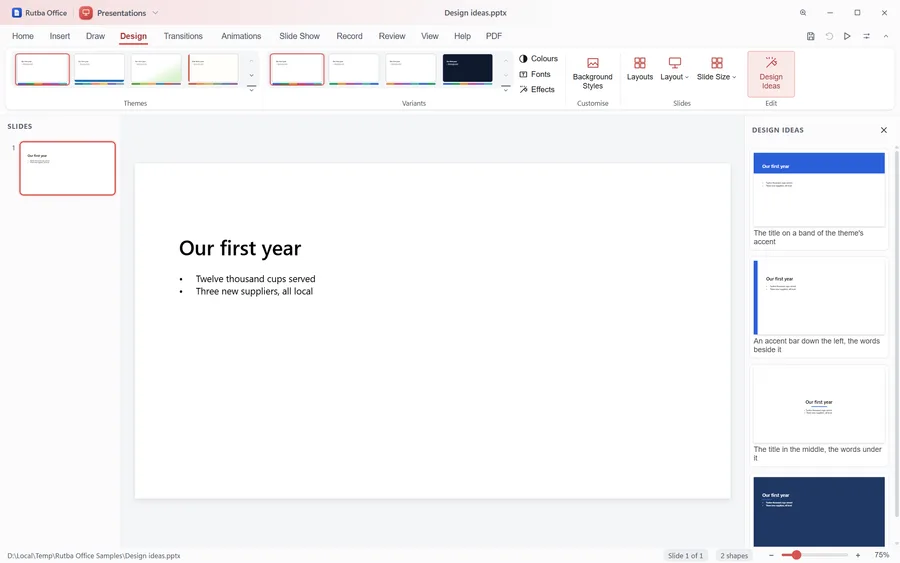
Task: Click the 'Our first year' slide title
Action: pos(240,249)
